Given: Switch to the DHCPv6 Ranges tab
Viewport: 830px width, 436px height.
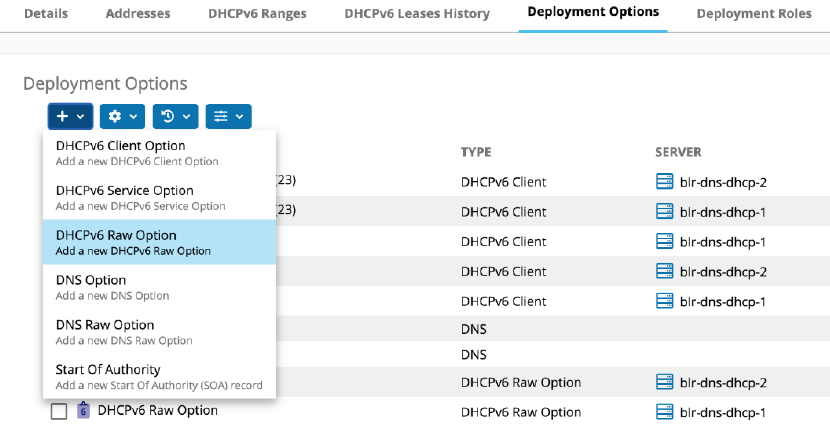Looking at the screenshot, I should [x=257, y=14].
